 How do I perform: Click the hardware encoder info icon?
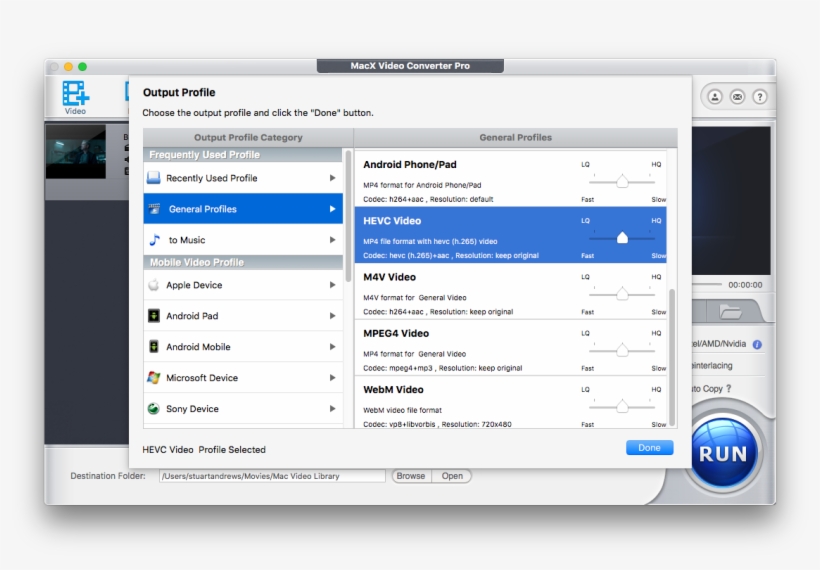click(x=757, y=344)
